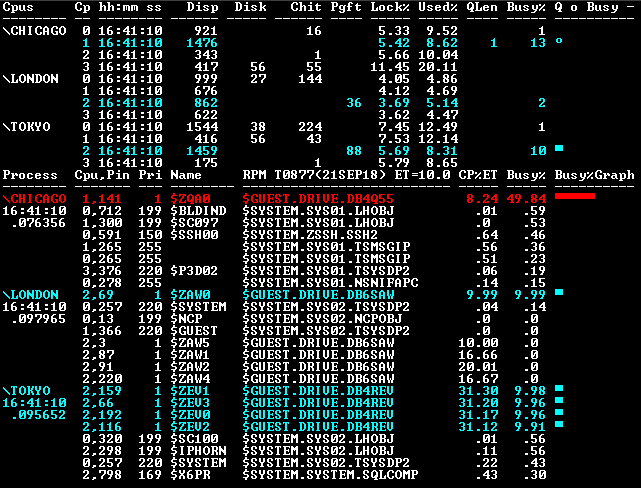This screenshot has width=641, height=488.
Task: Click the $SYSTEM.SYS02.NCPOBJ program name
Action: pyautogui.click(x=322, y=319)
